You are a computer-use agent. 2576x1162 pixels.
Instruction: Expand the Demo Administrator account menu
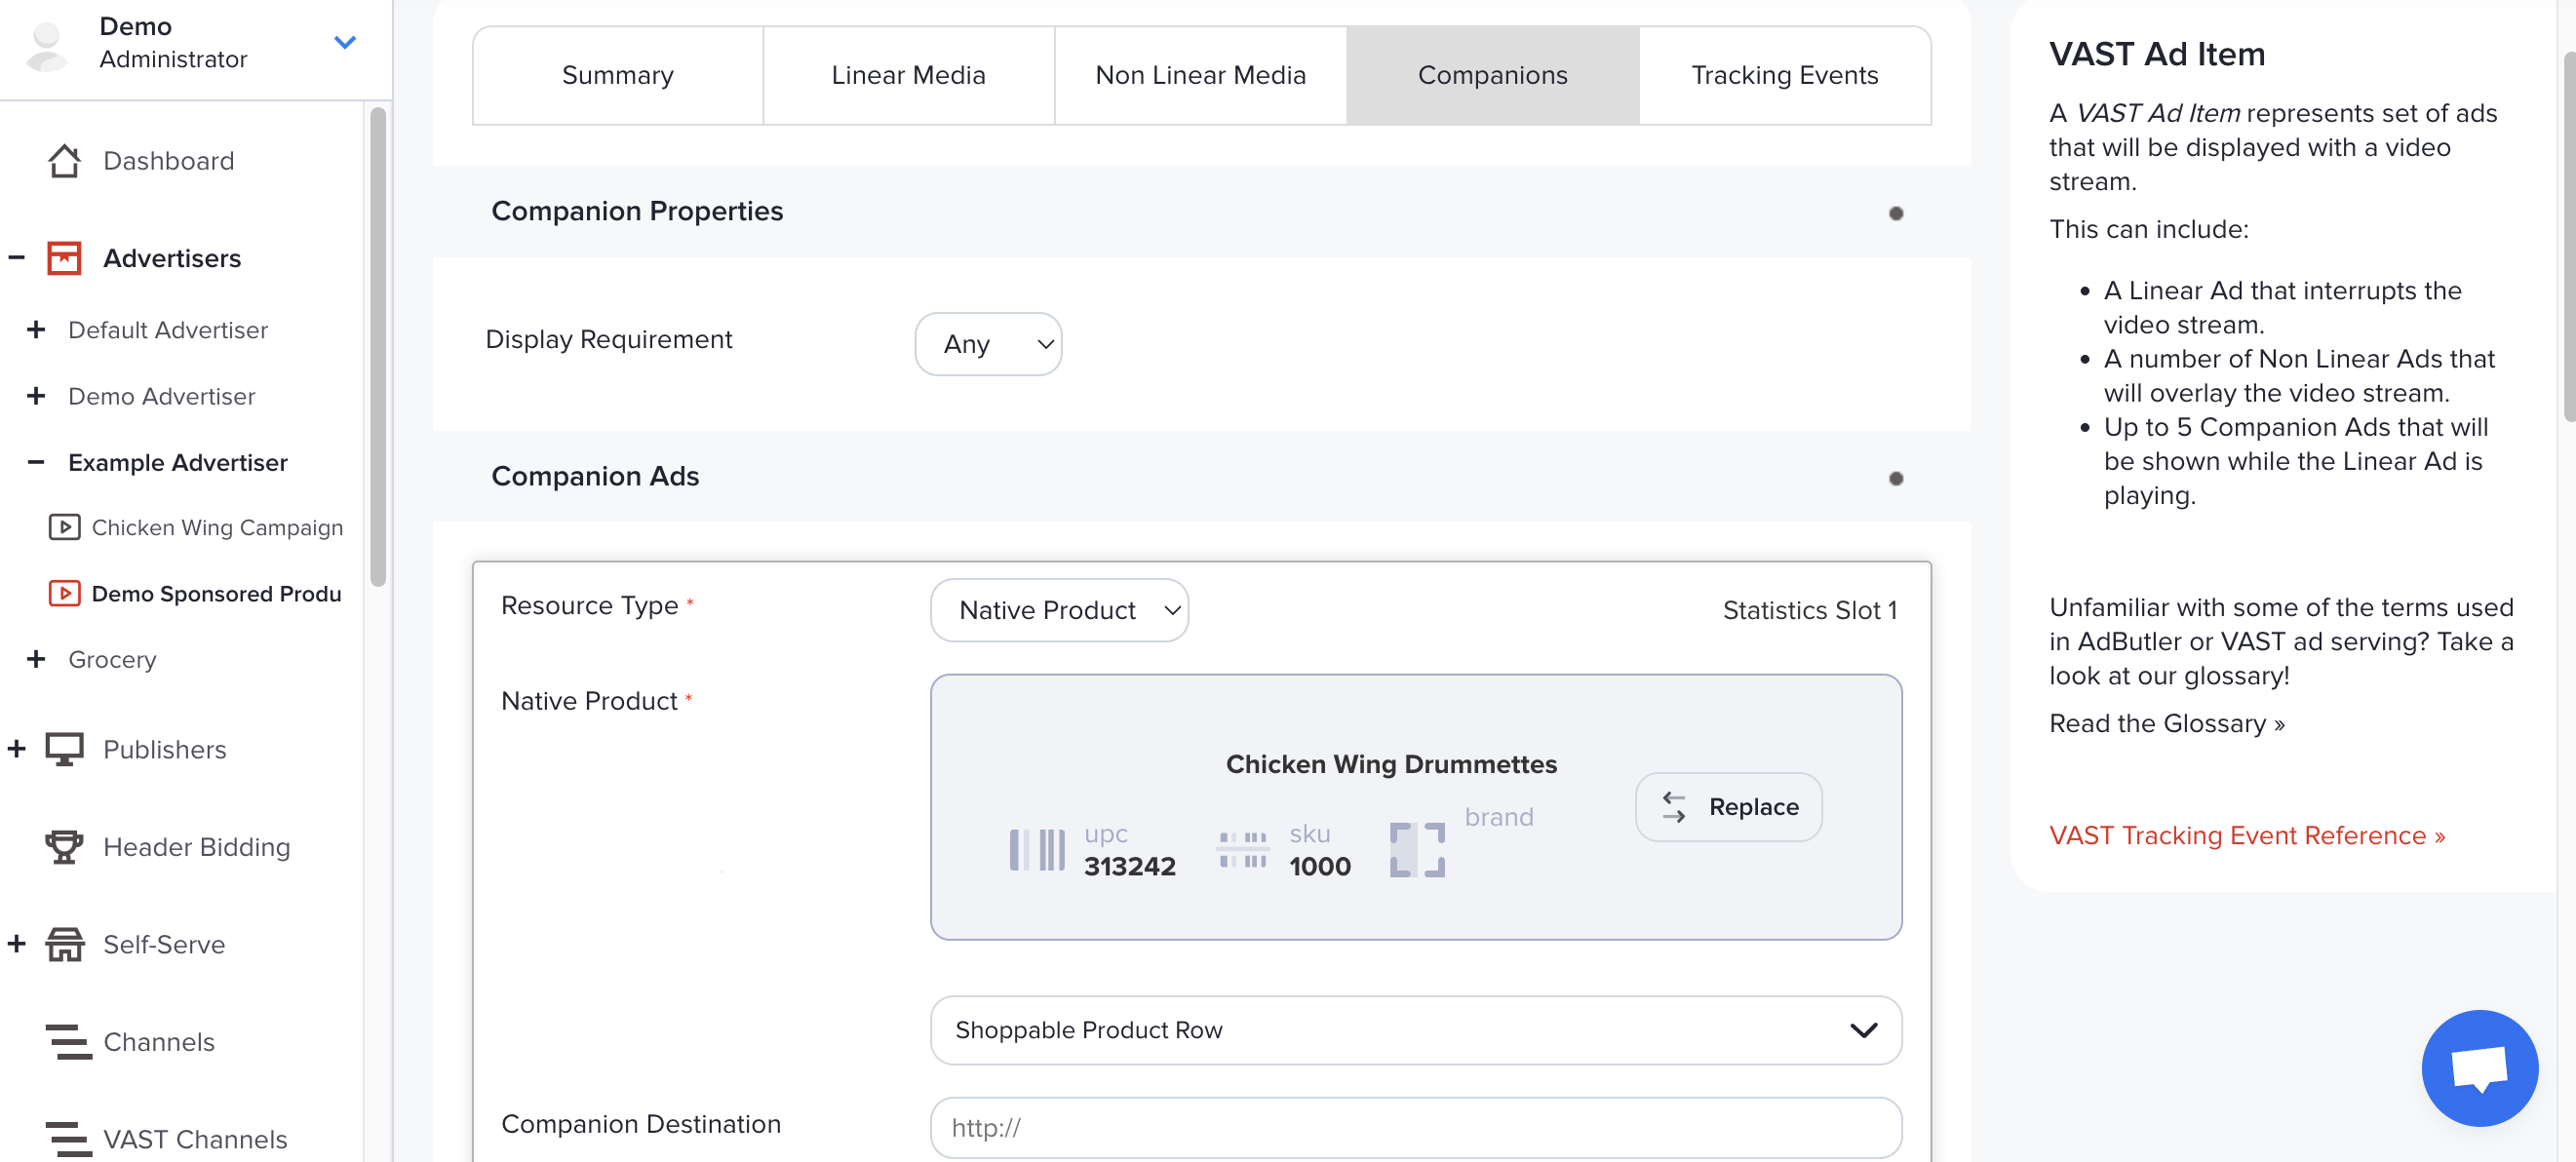tap(344, 42)
